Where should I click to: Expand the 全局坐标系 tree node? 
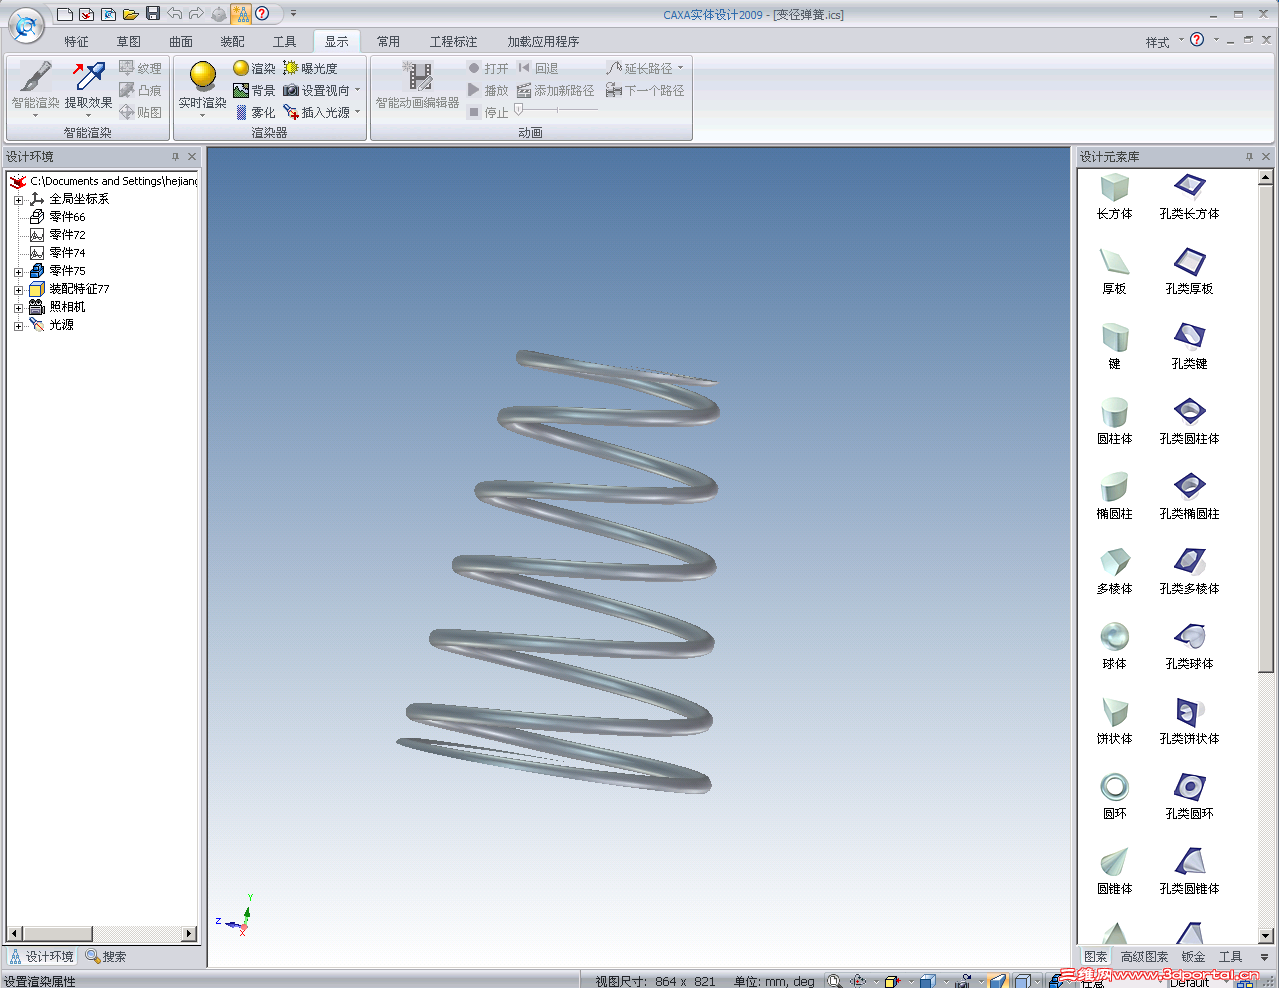tap(18, 199)
